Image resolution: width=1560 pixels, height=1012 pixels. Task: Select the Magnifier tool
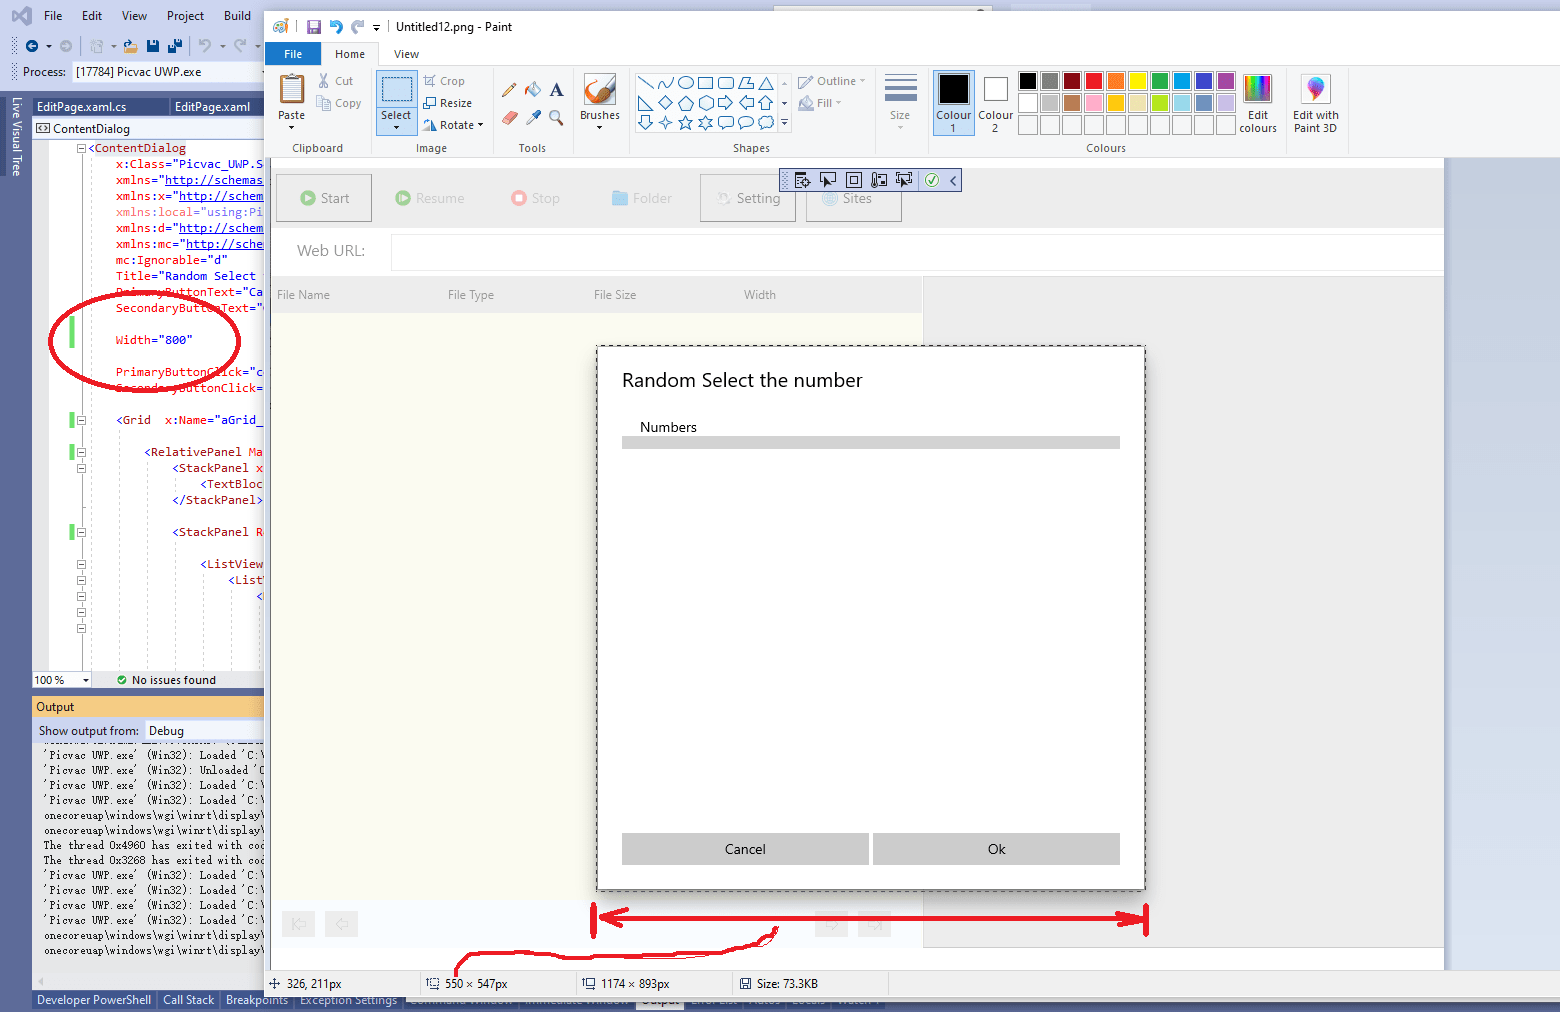pos(556,117)
